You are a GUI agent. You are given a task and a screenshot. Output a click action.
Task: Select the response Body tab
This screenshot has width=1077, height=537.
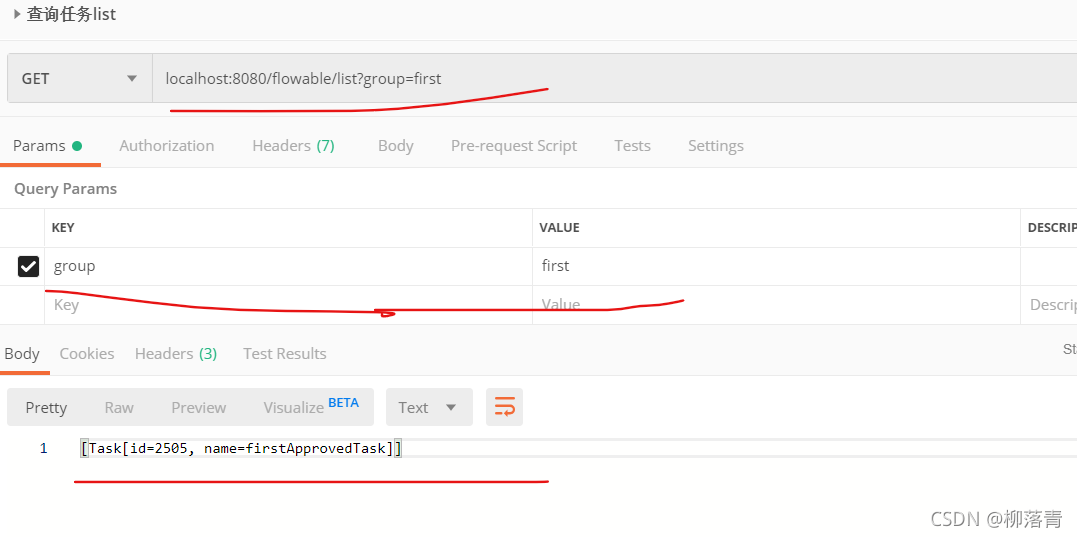(x=22, y=354)
